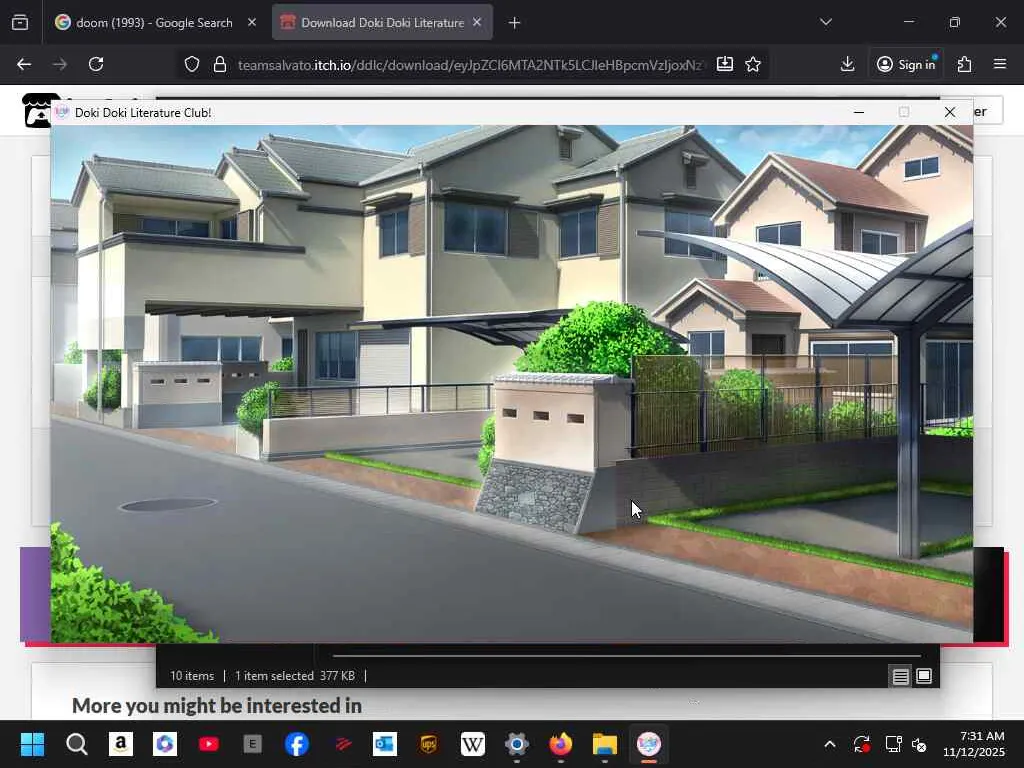The width and height of the screenshot is (1024, 768).
Task: Switch to Doki Doki Literature Club taskbar icon
Action: pyautogui.click(x=648, y=744)
